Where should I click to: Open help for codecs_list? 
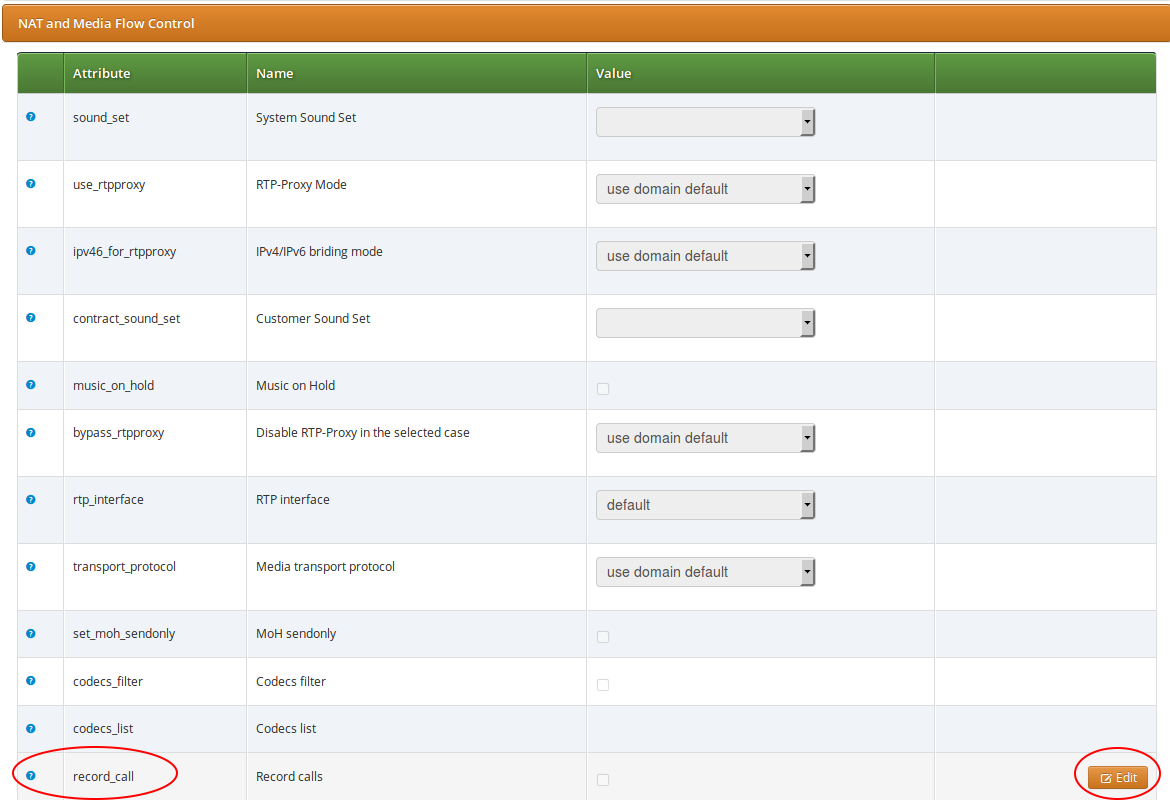(x=30, y=728)
